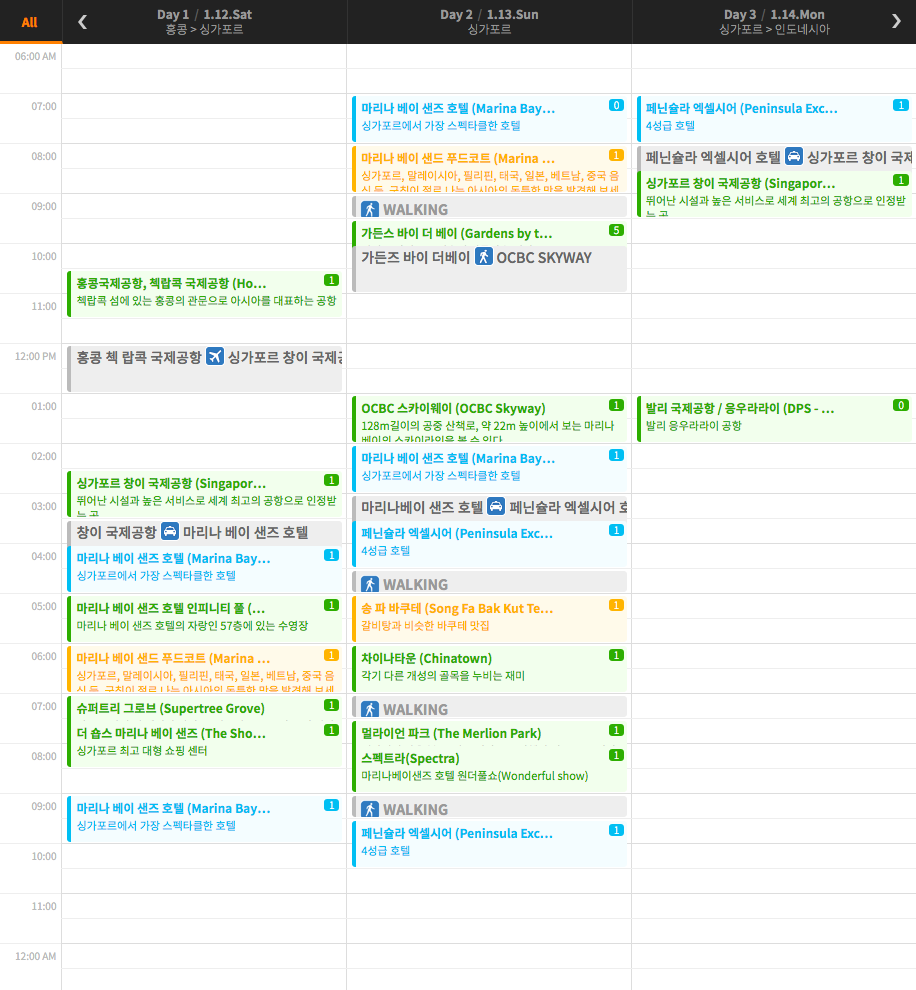Select the All tab in the top corner
The width and height of the screenshot is (916, 990).
pos(28,21)
